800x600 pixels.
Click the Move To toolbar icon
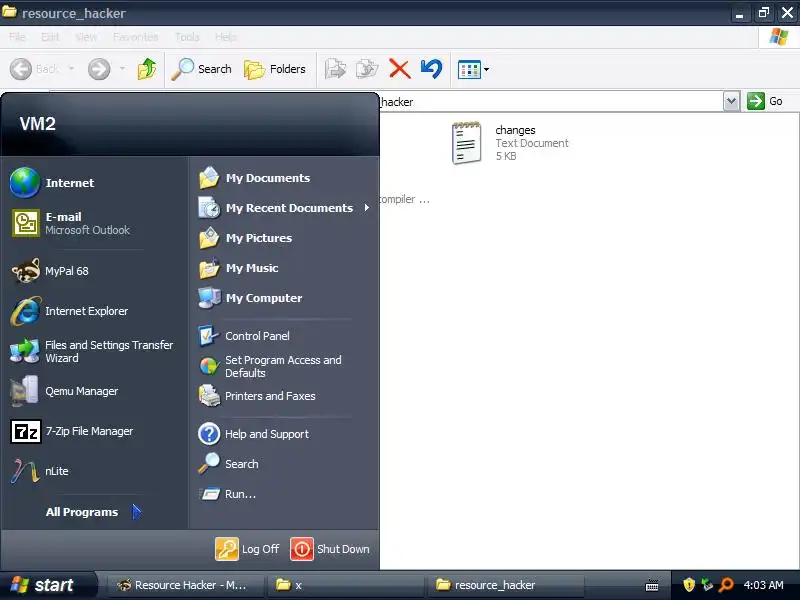(335, 69)
